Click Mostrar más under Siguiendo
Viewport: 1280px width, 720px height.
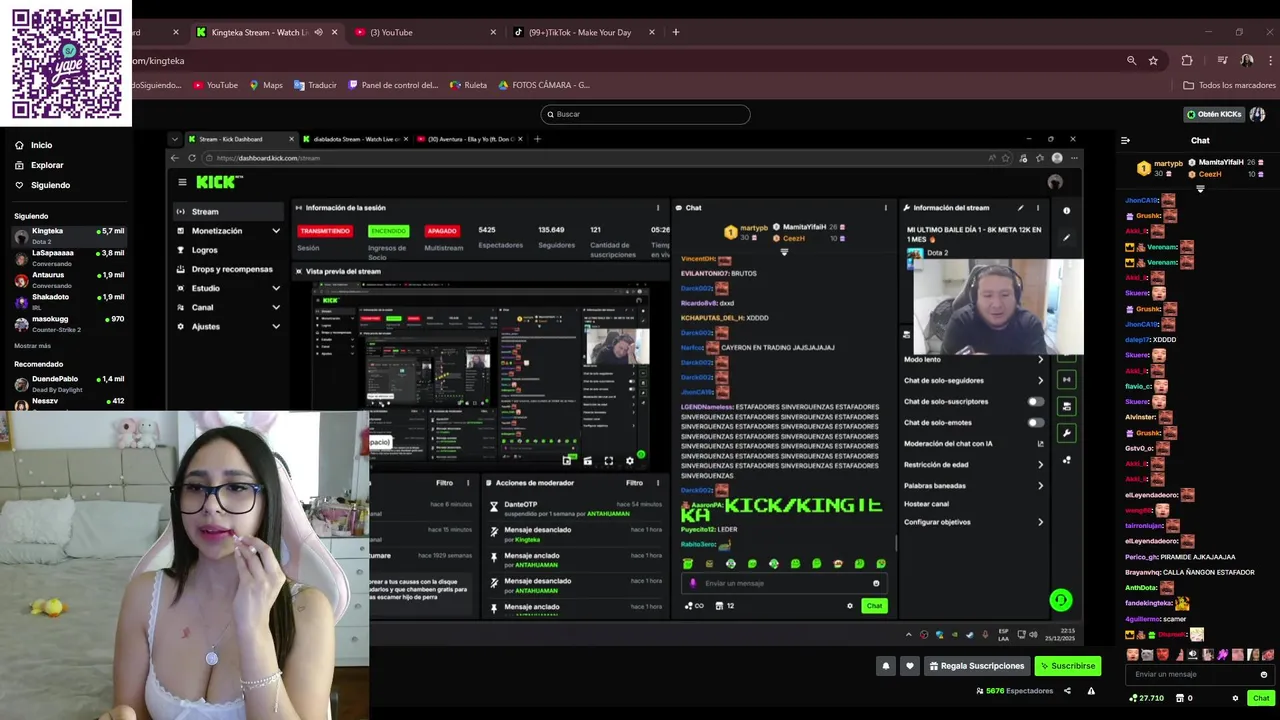[x=32, y=345]
